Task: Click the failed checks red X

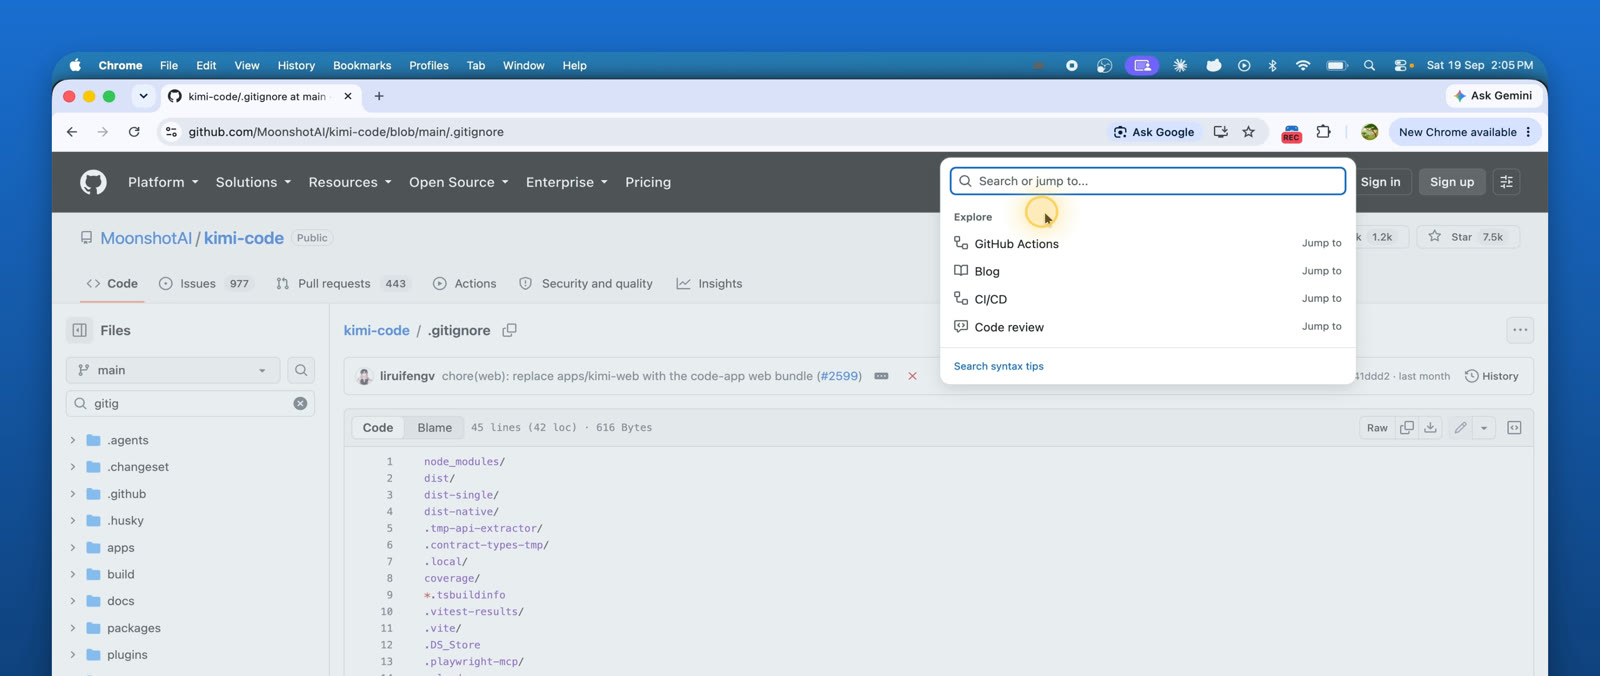Action: click(912, 376)
